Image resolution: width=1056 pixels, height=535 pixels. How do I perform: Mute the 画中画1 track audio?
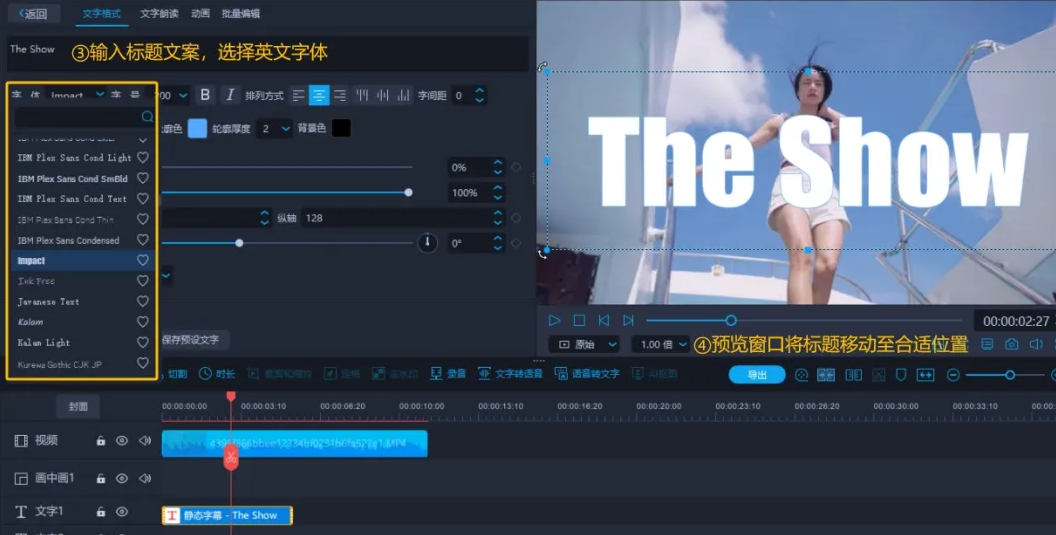(x=145, y=478)
